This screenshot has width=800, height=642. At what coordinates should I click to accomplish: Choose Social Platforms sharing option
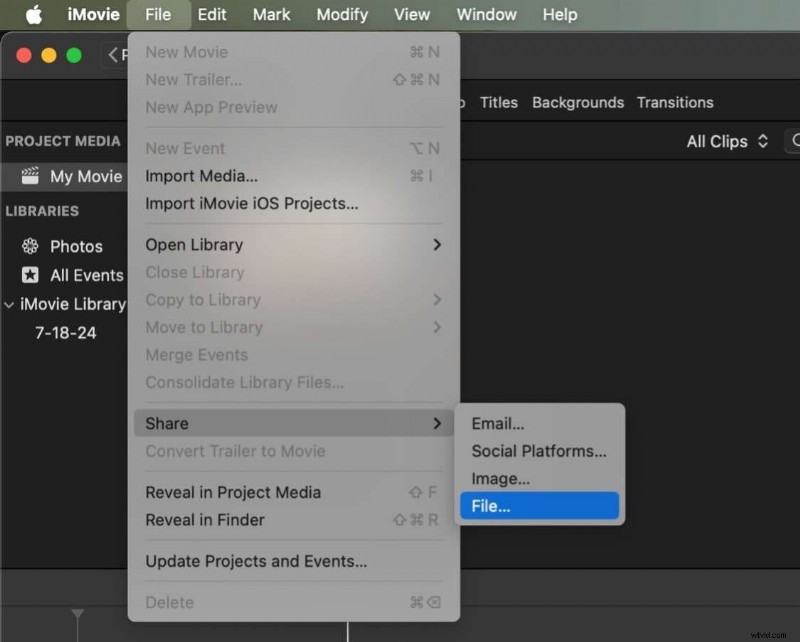(540, 451)
